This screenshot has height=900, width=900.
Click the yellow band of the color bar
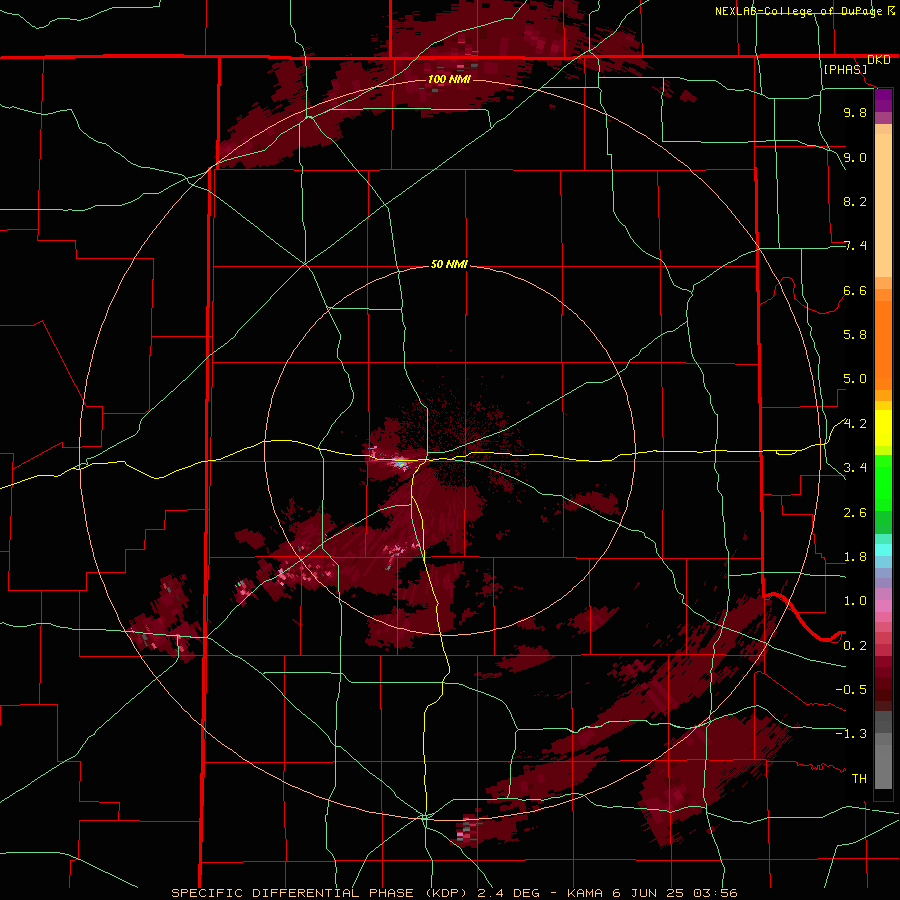[883, 428]
